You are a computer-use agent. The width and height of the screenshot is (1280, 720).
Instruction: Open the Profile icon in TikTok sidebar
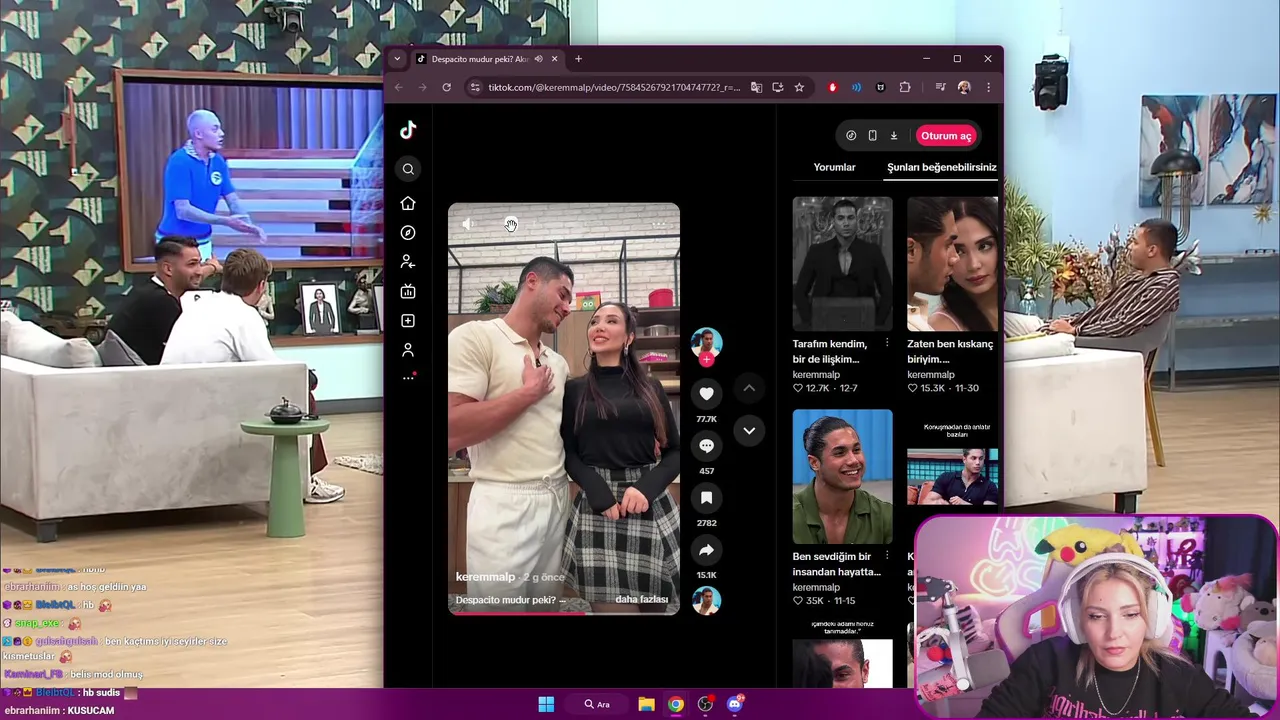(x=408, y=350)
